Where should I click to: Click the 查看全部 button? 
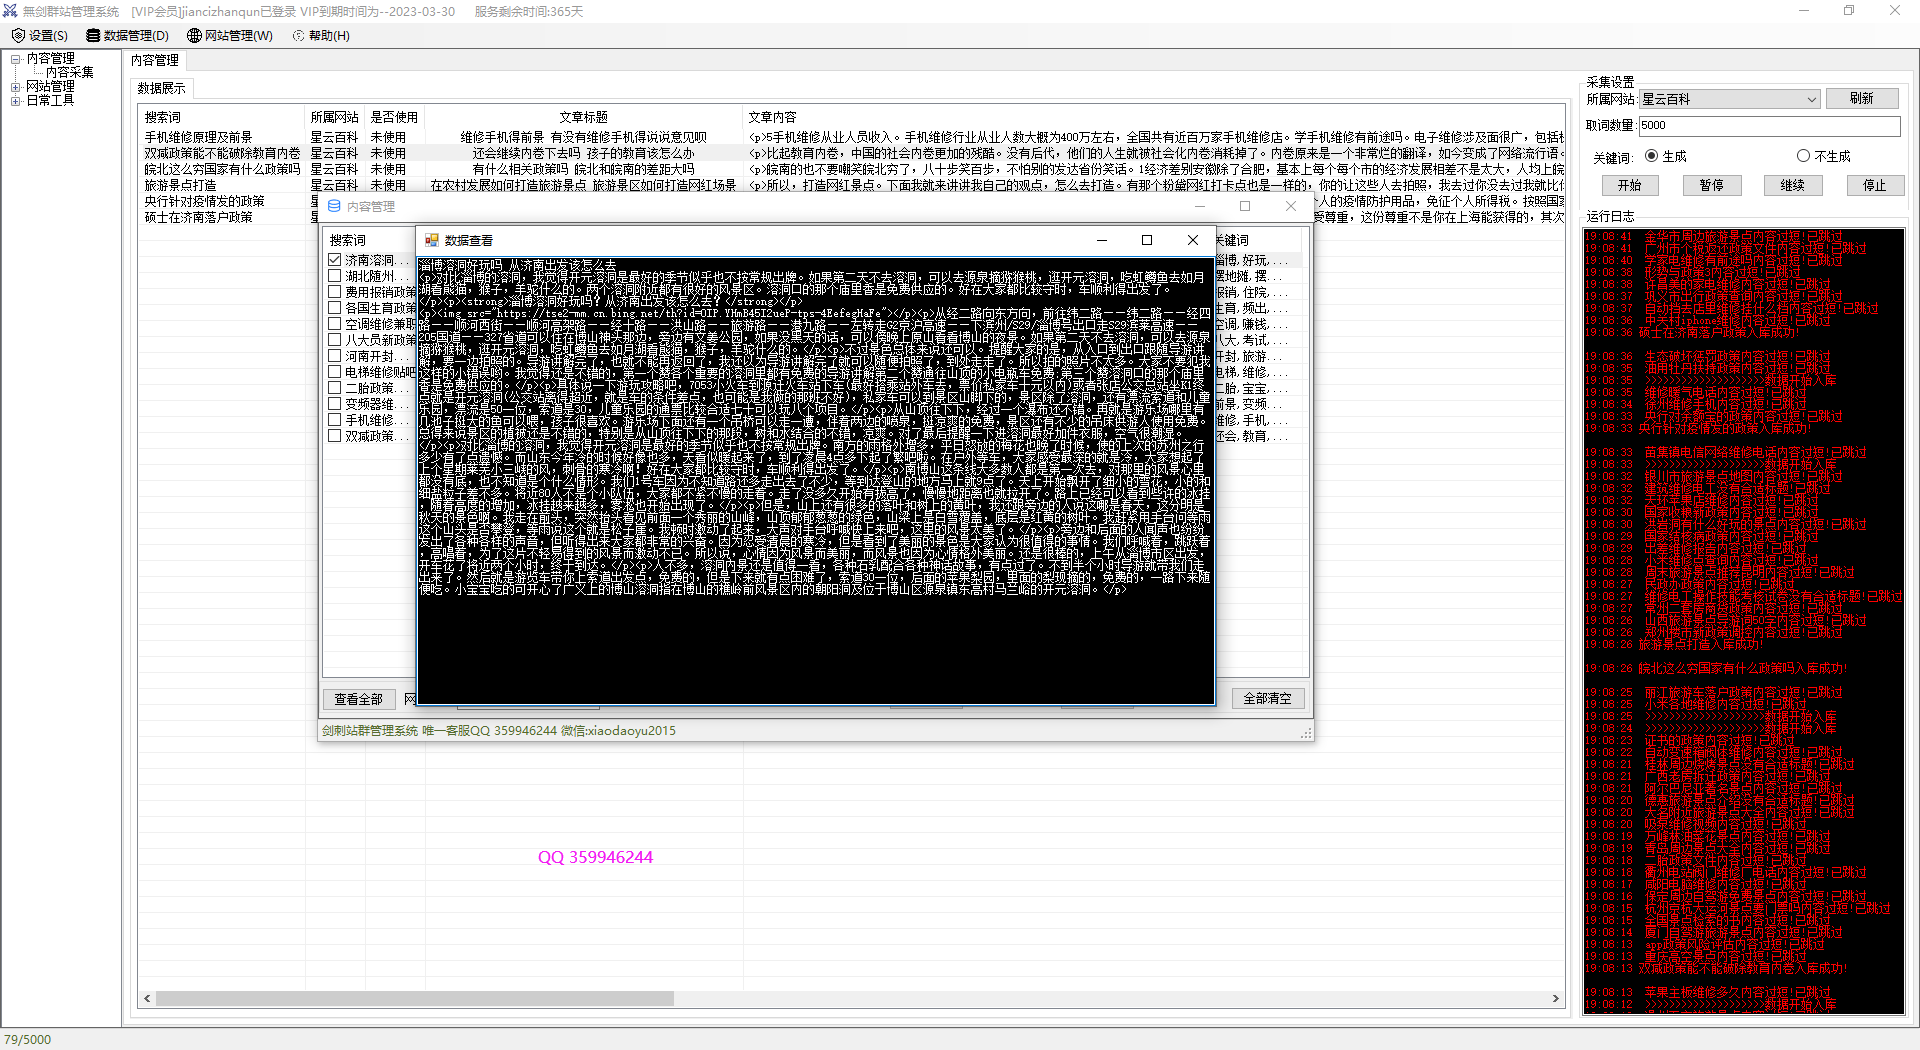tap(359, 699)
